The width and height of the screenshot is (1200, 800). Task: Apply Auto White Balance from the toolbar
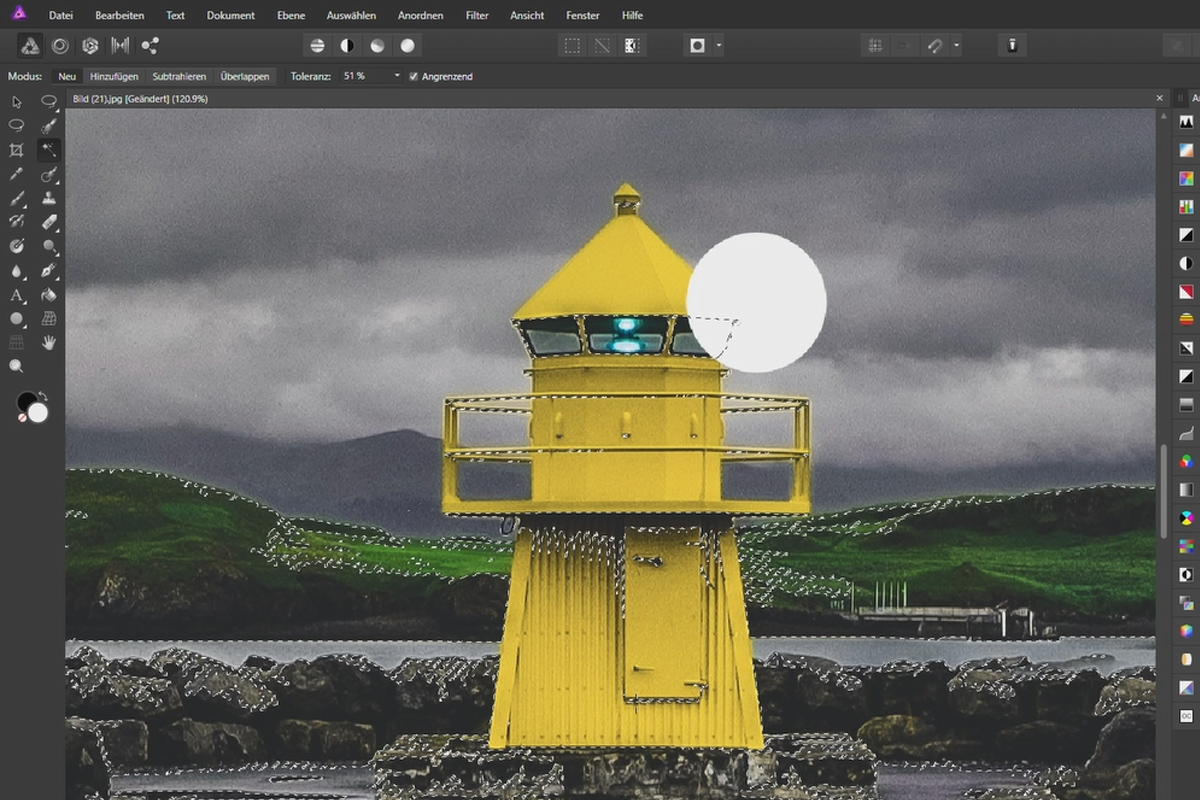click(407, 46)
